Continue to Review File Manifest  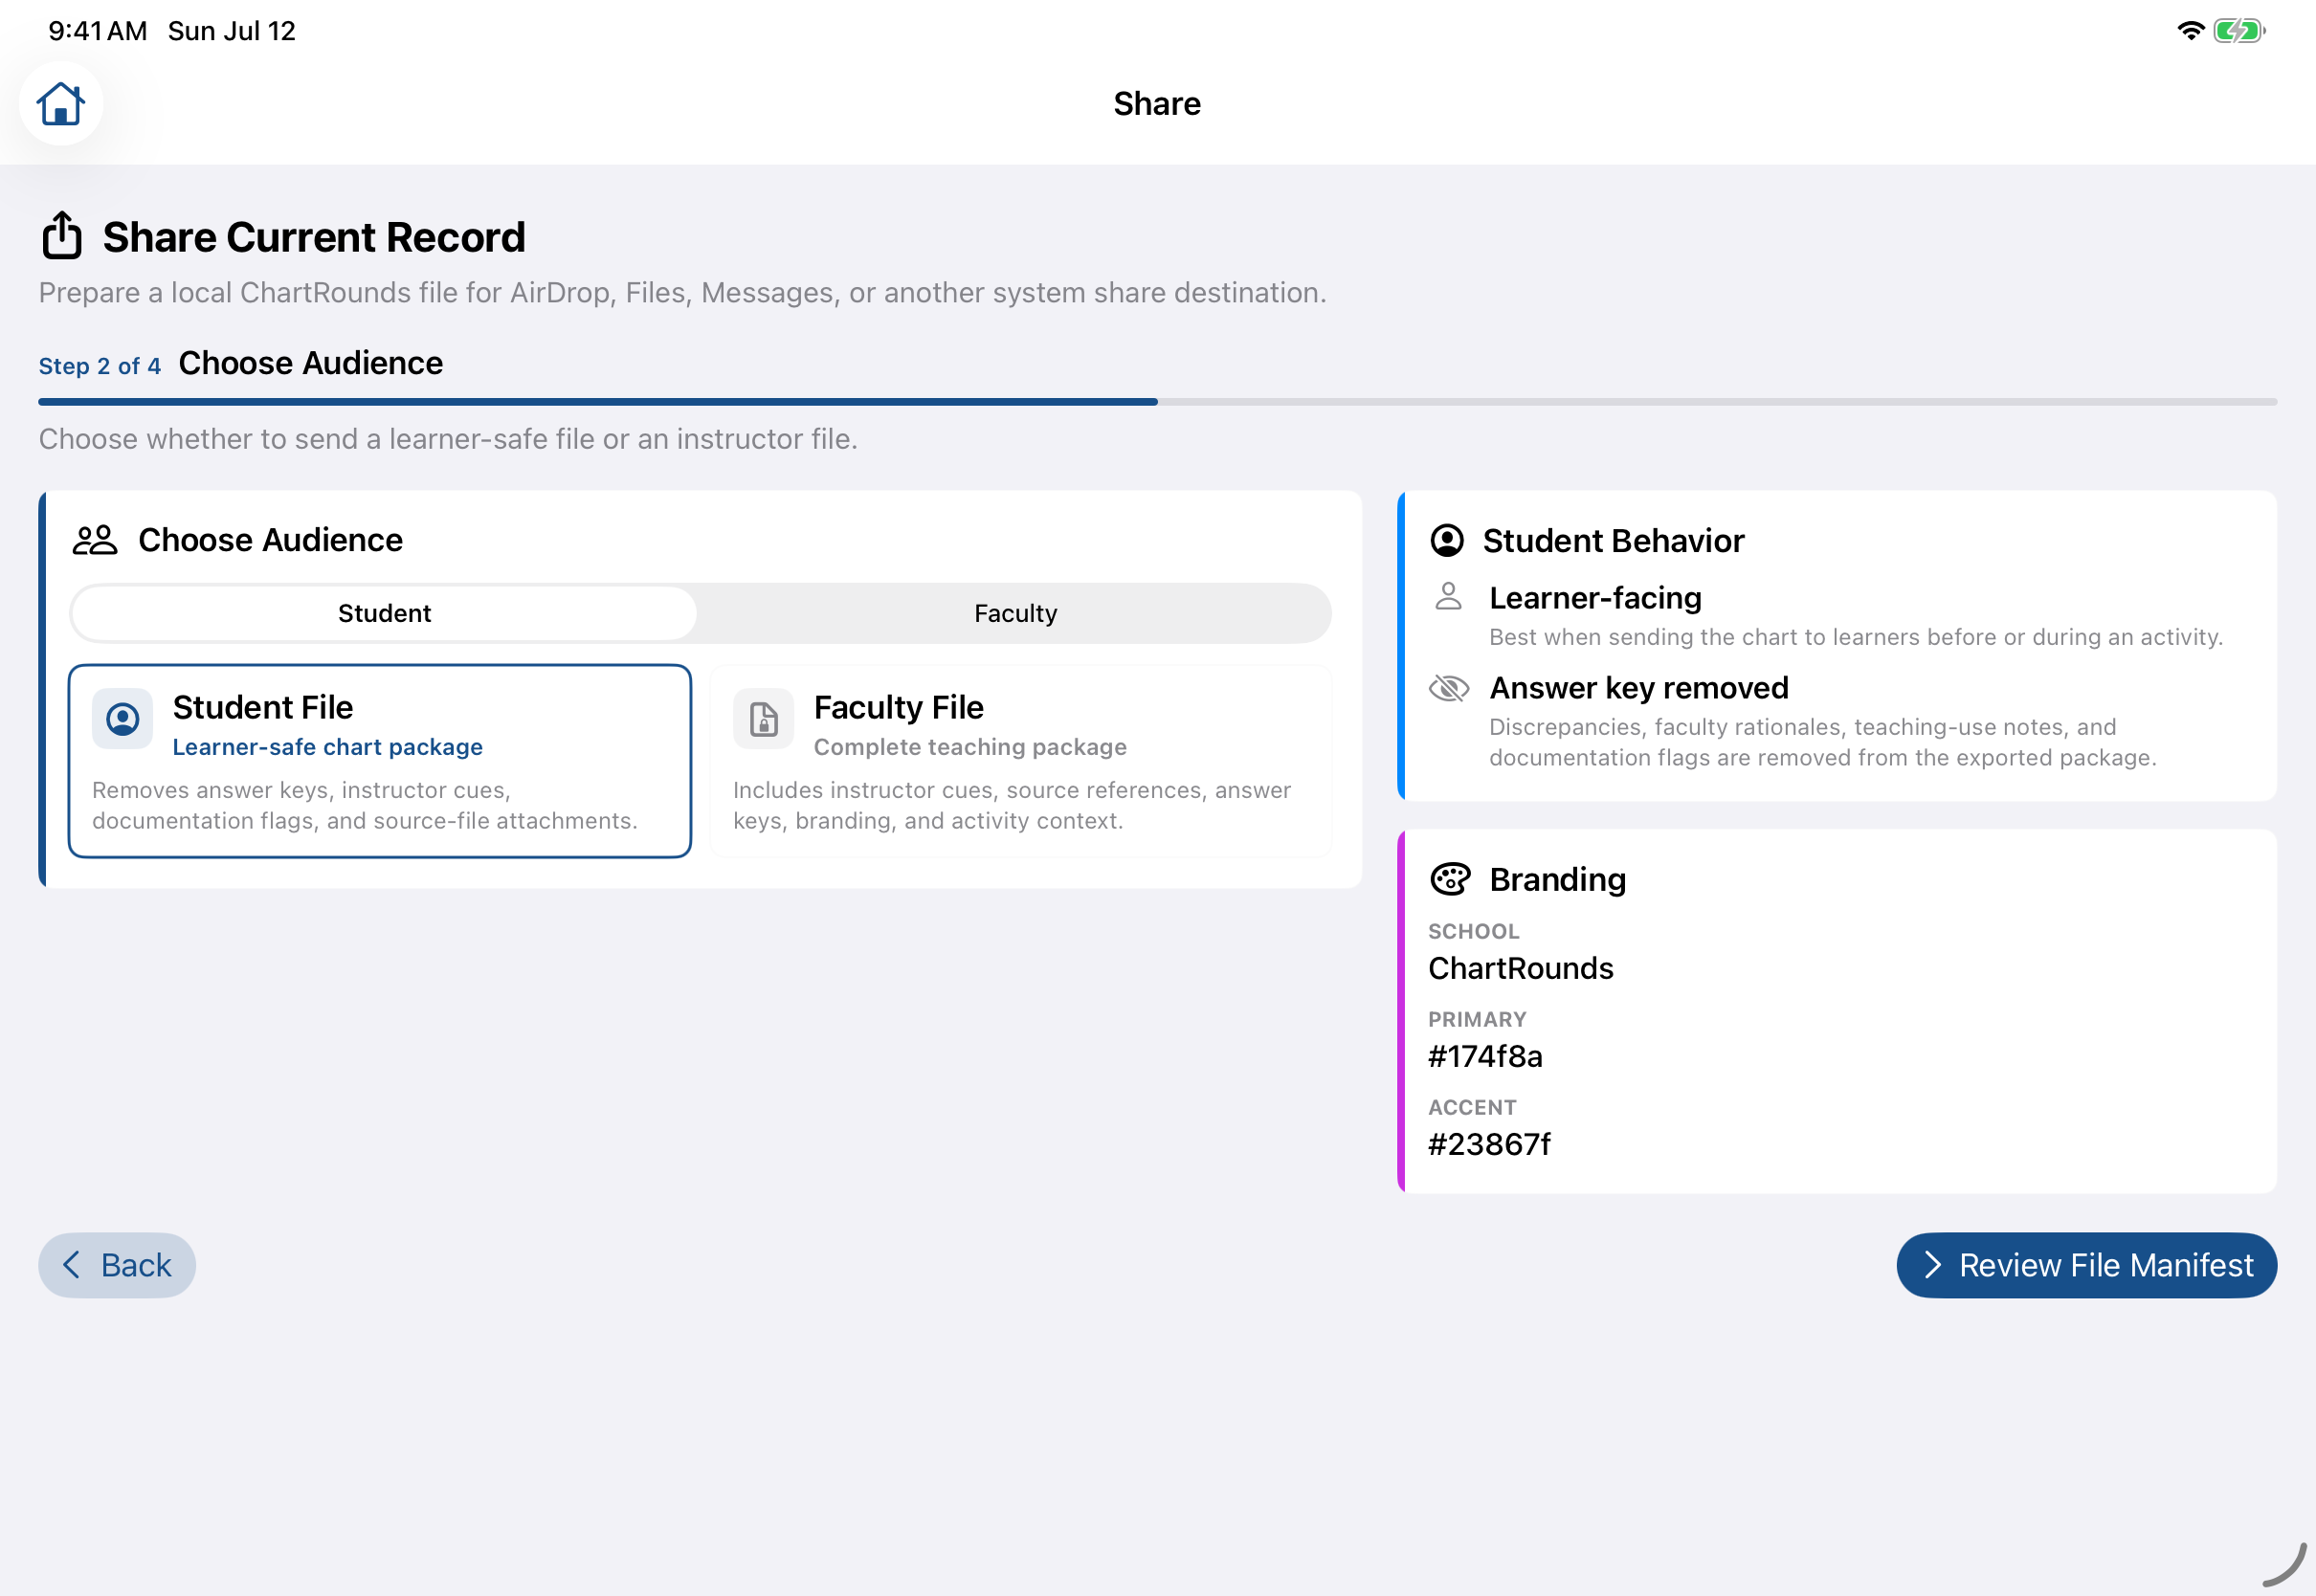coord(2086,1266)
